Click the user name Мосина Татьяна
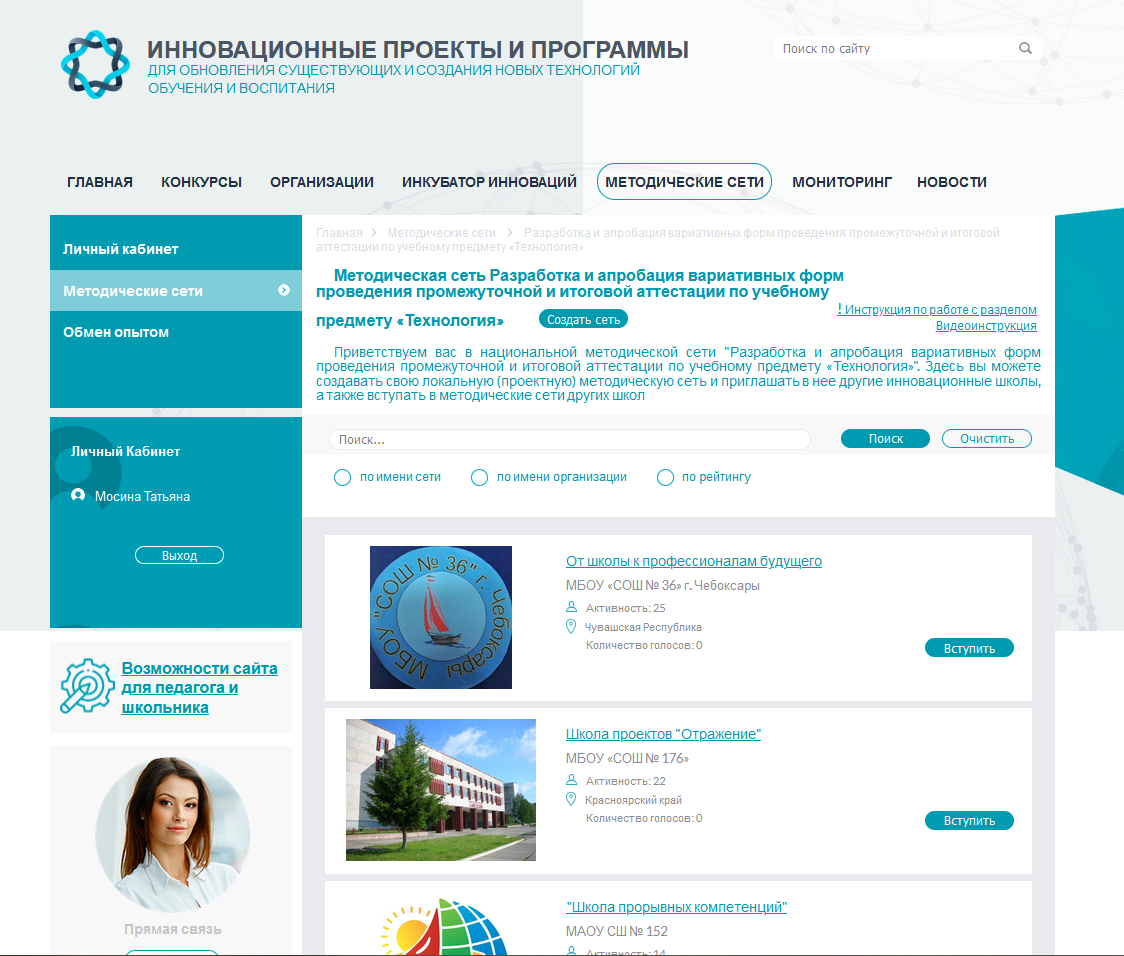 click(x=142, y=496)
